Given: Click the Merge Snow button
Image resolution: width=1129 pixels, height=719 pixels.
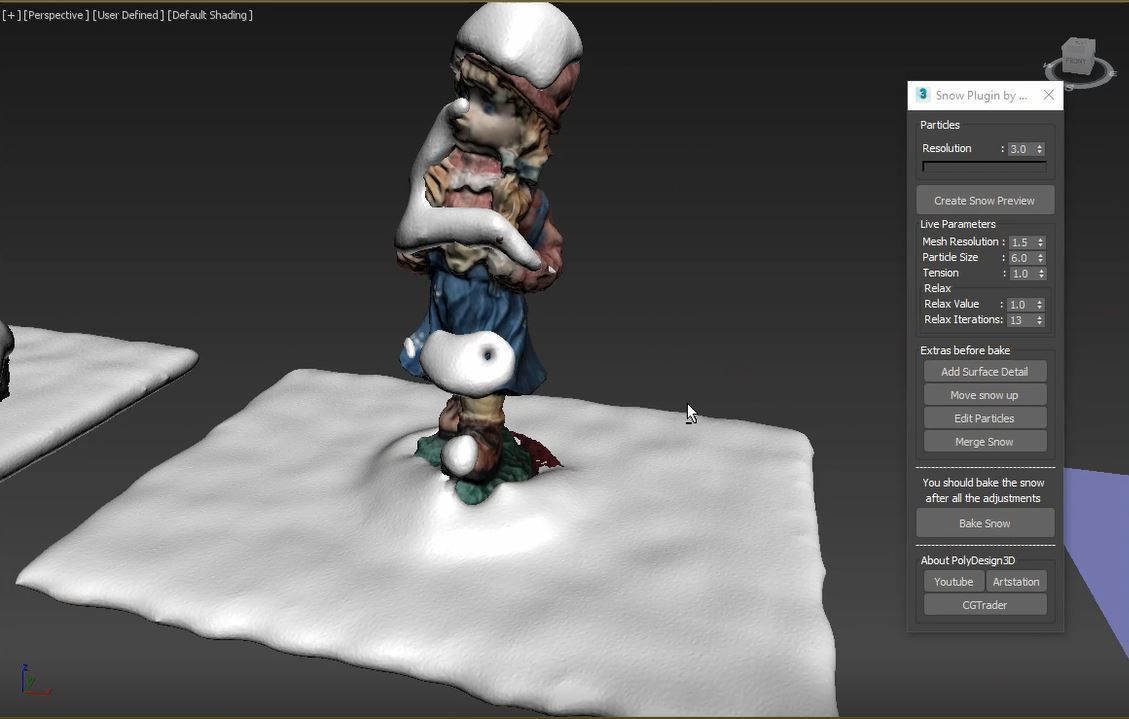Looking at the screenshot, I should pyautogui.click(x=985, y=441).
